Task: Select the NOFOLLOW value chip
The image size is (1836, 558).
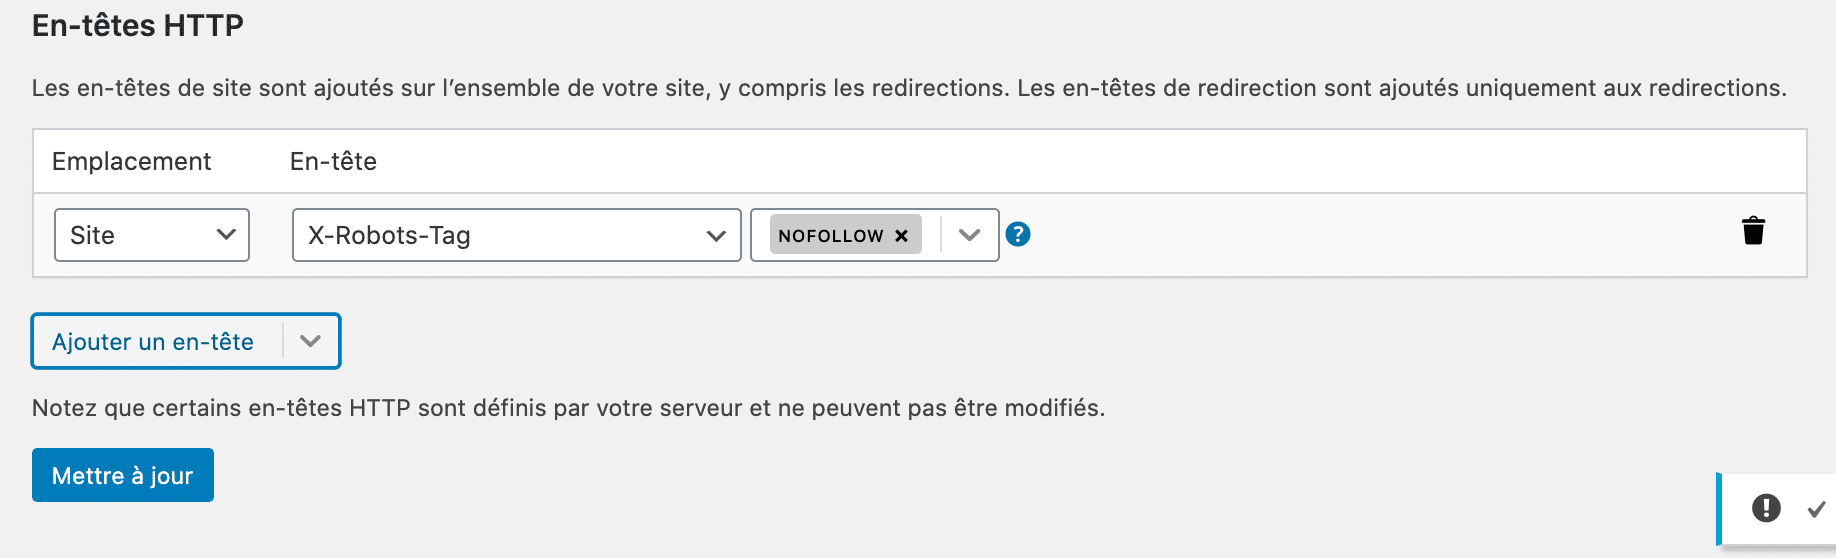Action: click(x=830, y=236)
